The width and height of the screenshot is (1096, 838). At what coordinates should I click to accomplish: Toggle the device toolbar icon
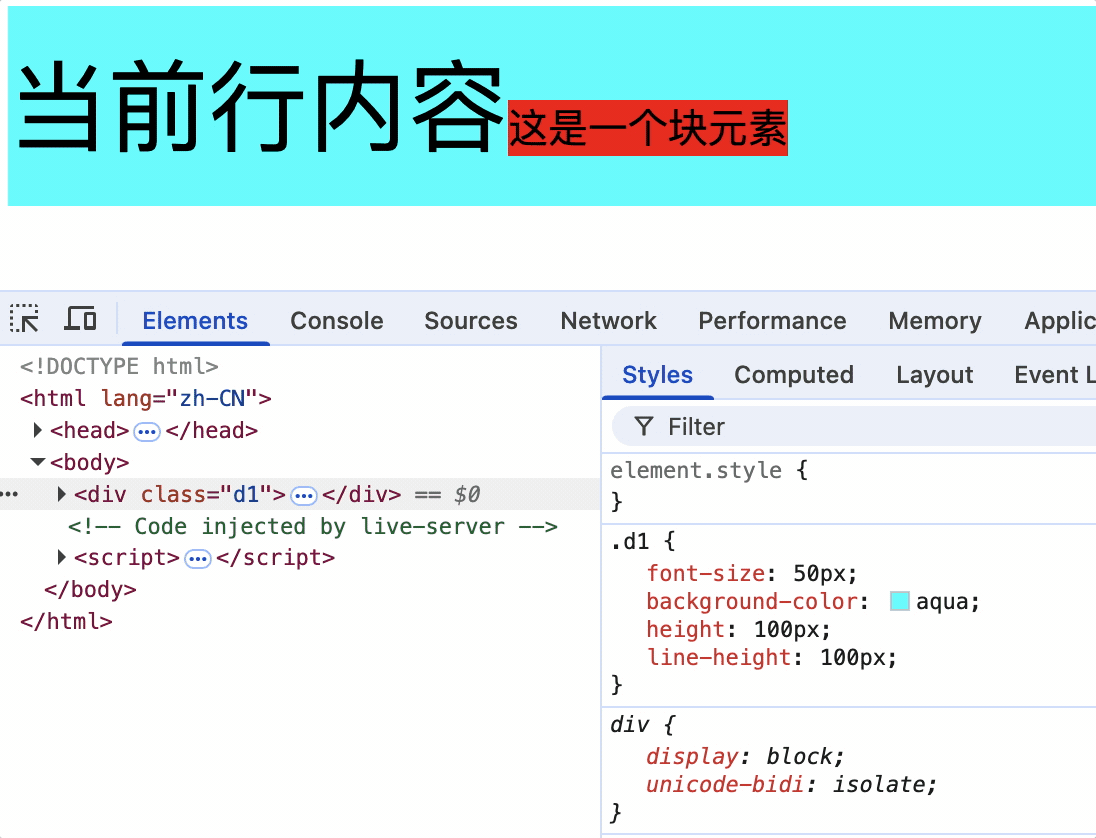(x=80, y=318)
